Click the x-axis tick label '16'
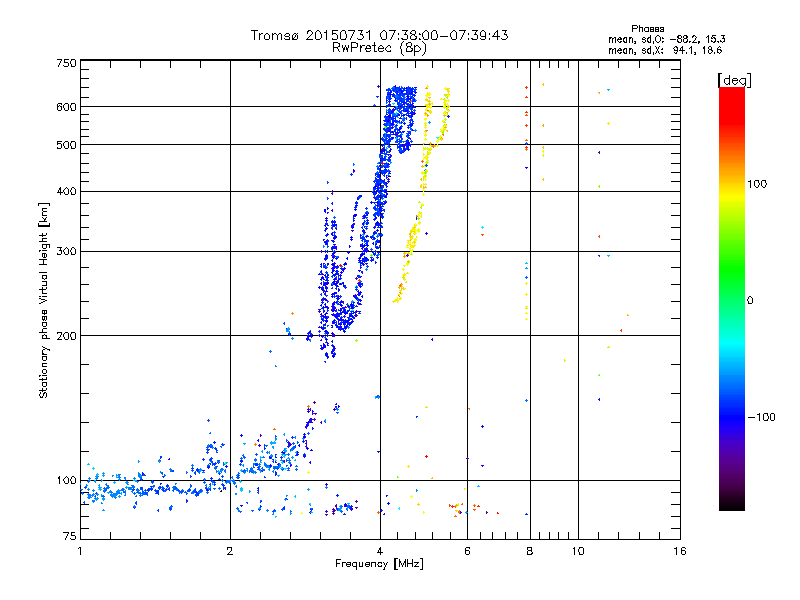Viewport: 800px width, 600px height. [x=680, y=551]
